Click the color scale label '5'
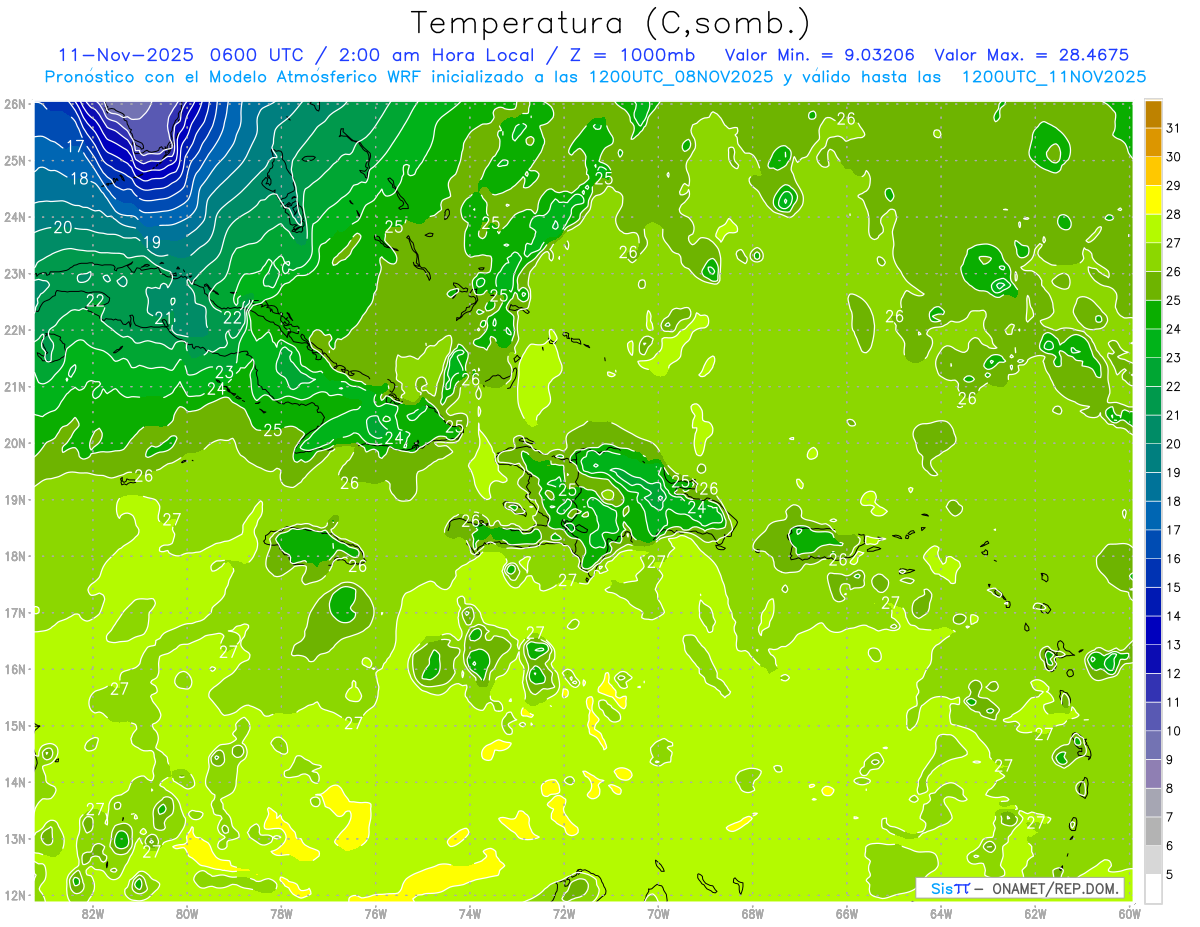The width and height of the screenshot is (1200, 927). pos(1170,874)
